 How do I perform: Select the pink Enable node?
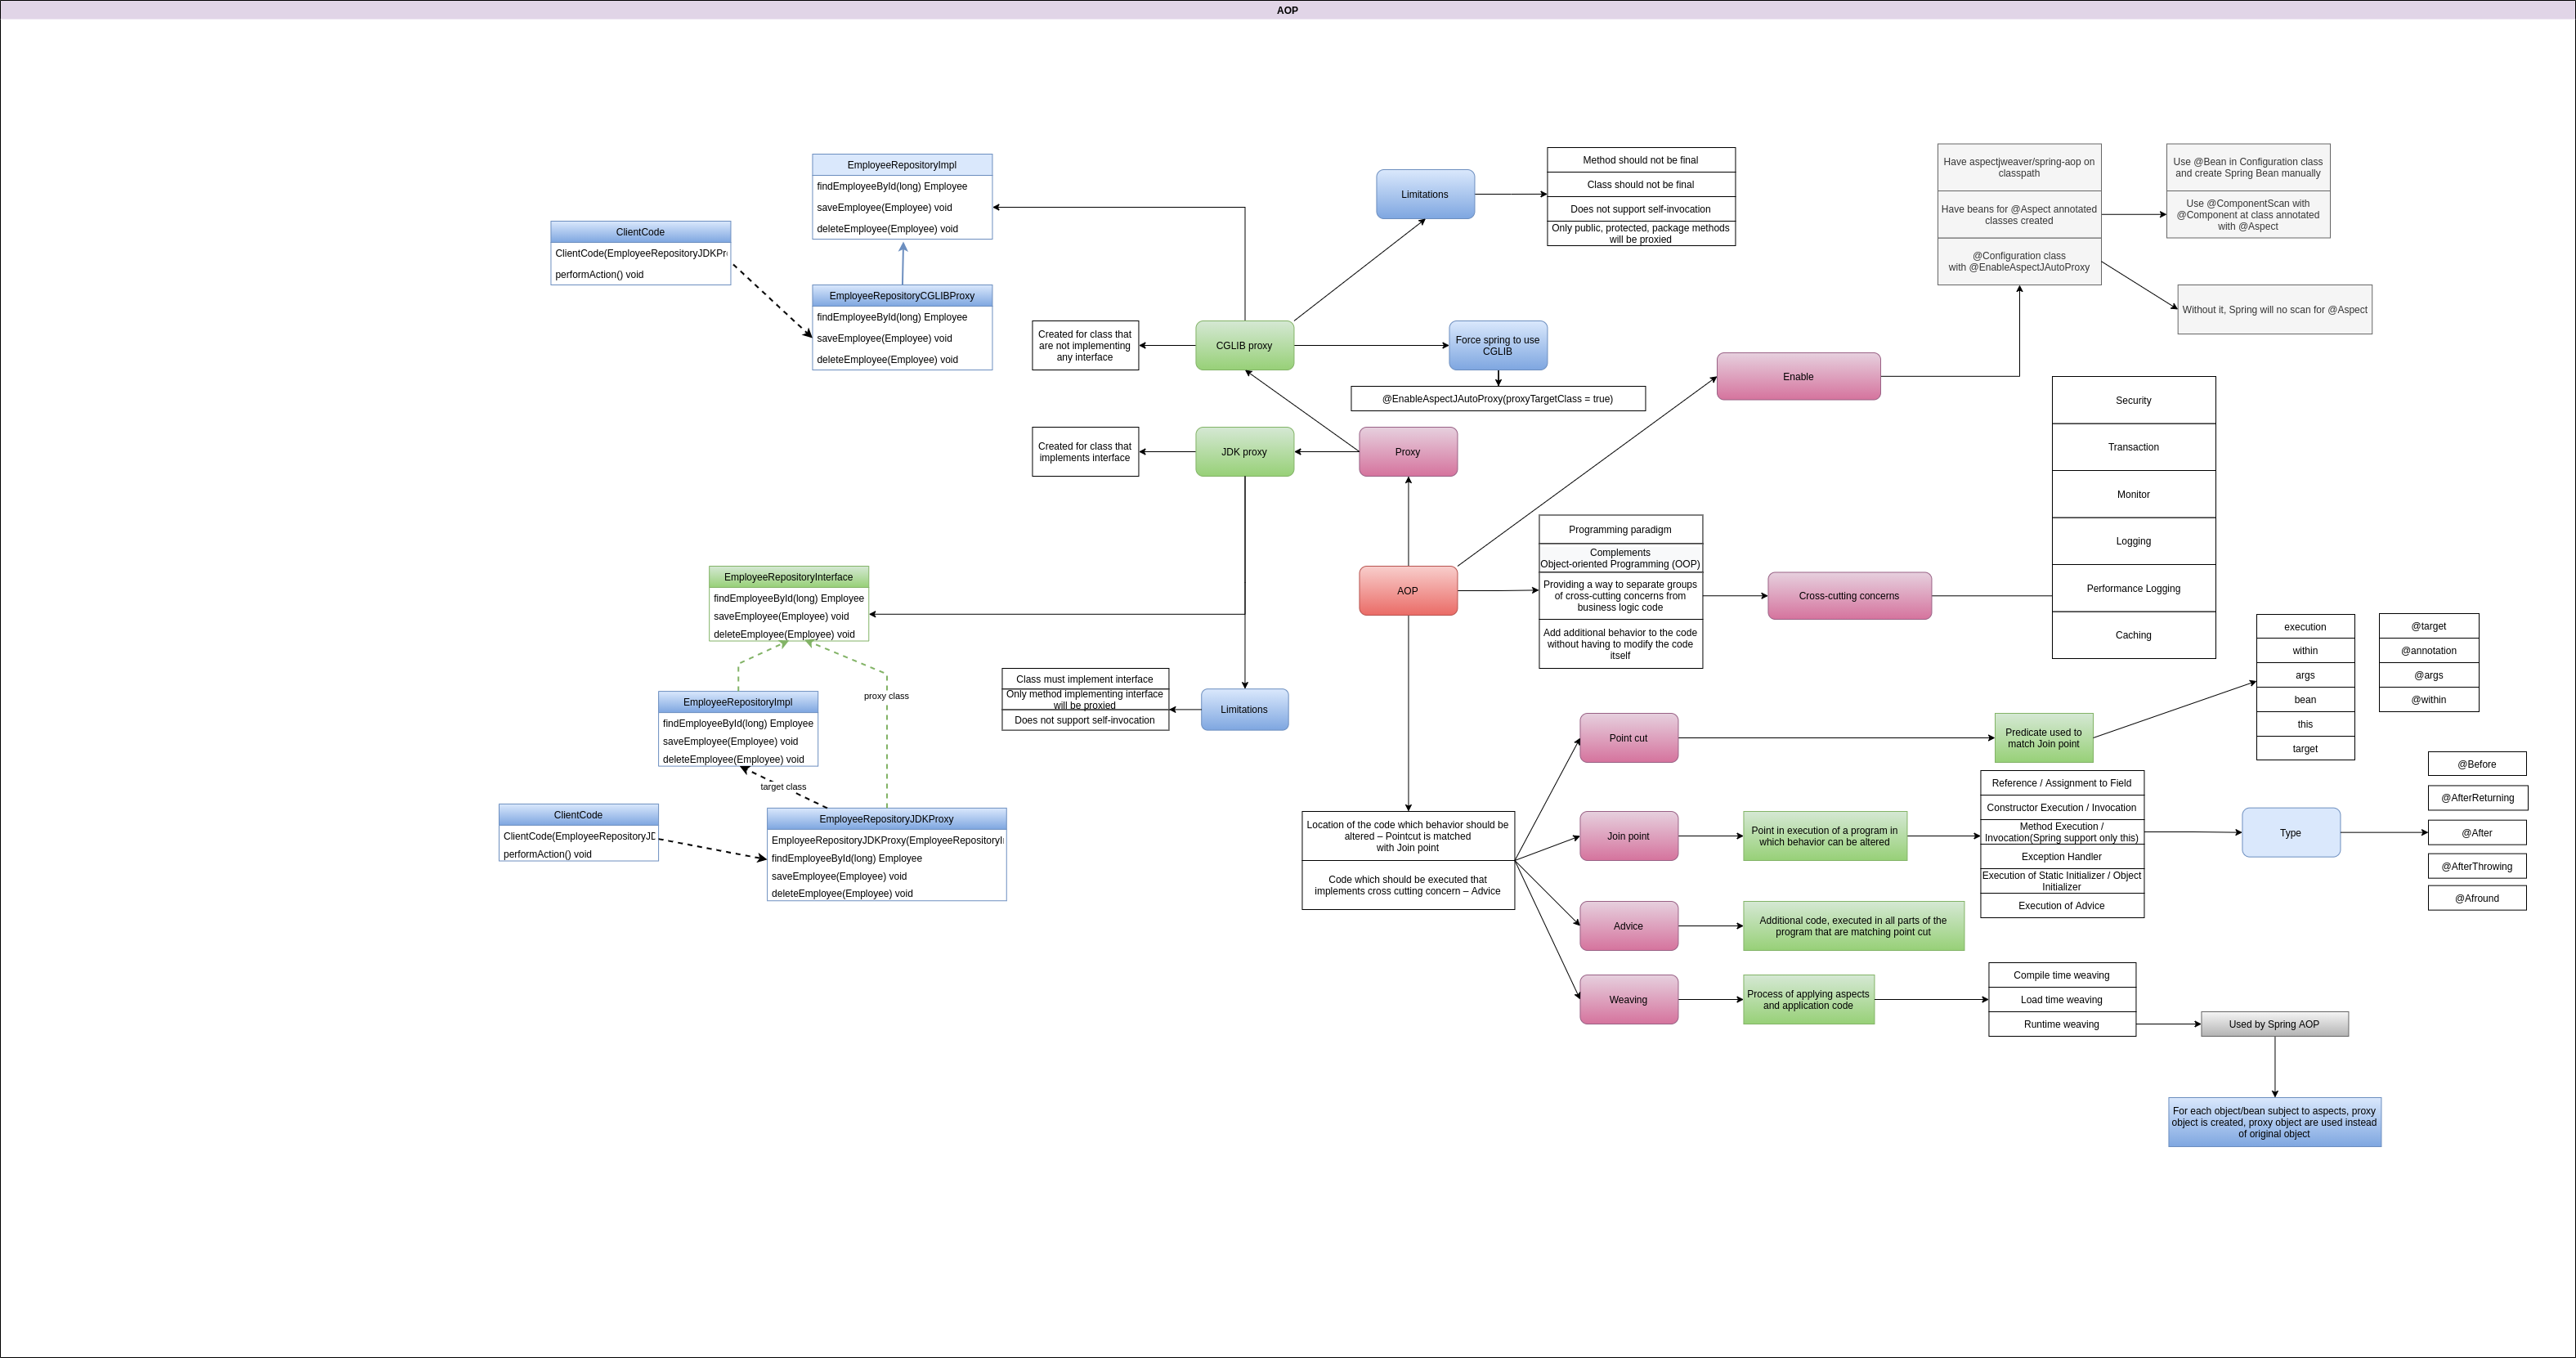pos(1798,377)
